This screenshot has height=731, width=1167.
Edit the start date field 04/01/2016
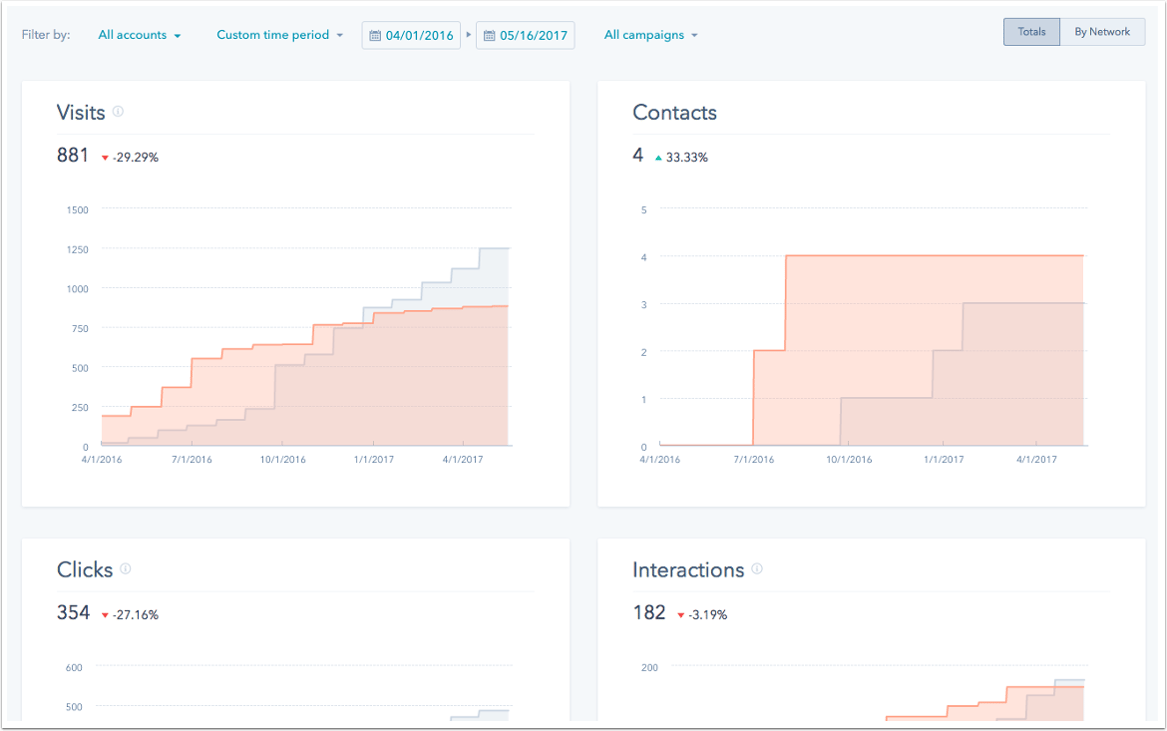click(x=411, y=35)
